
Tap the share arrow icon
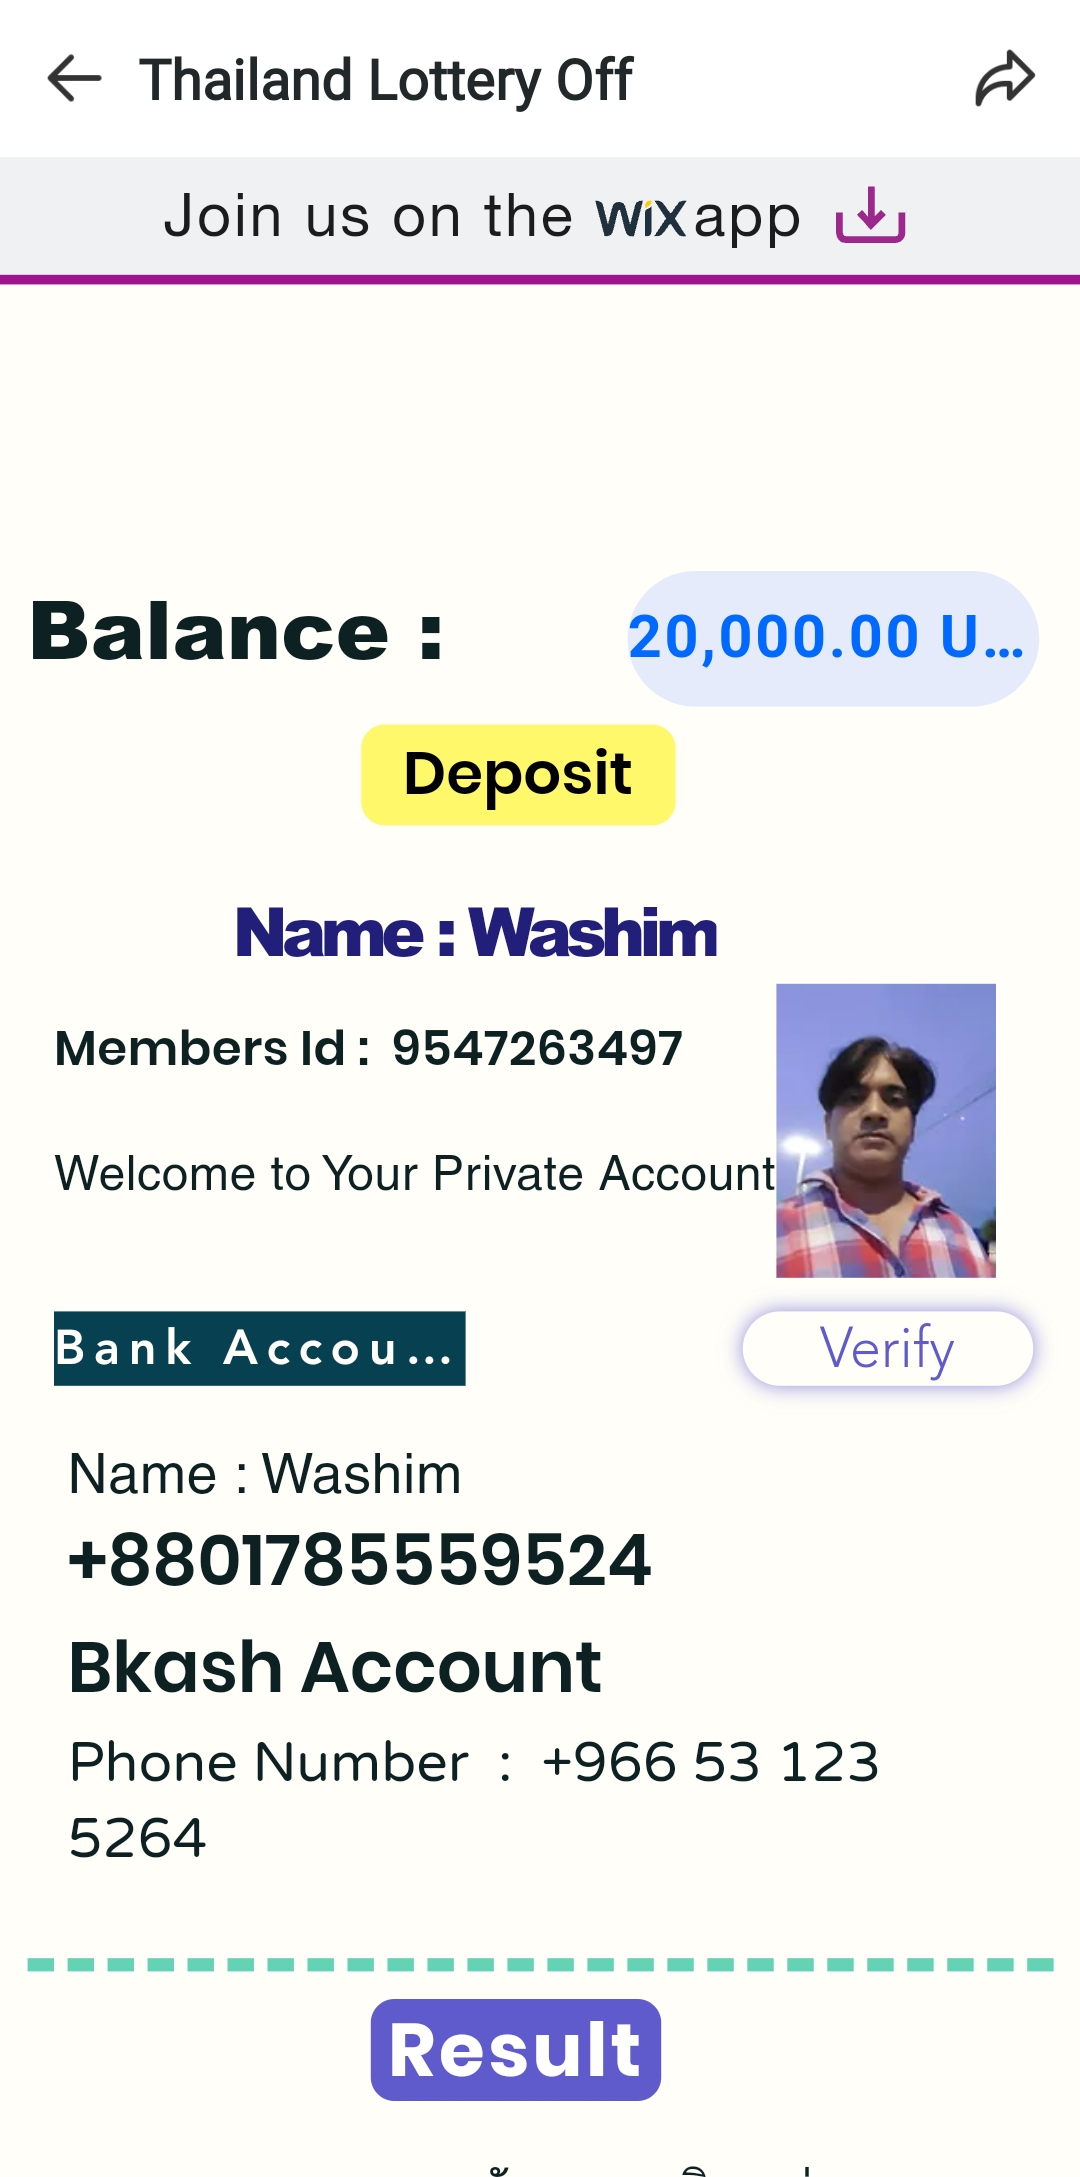(1004, 79)
